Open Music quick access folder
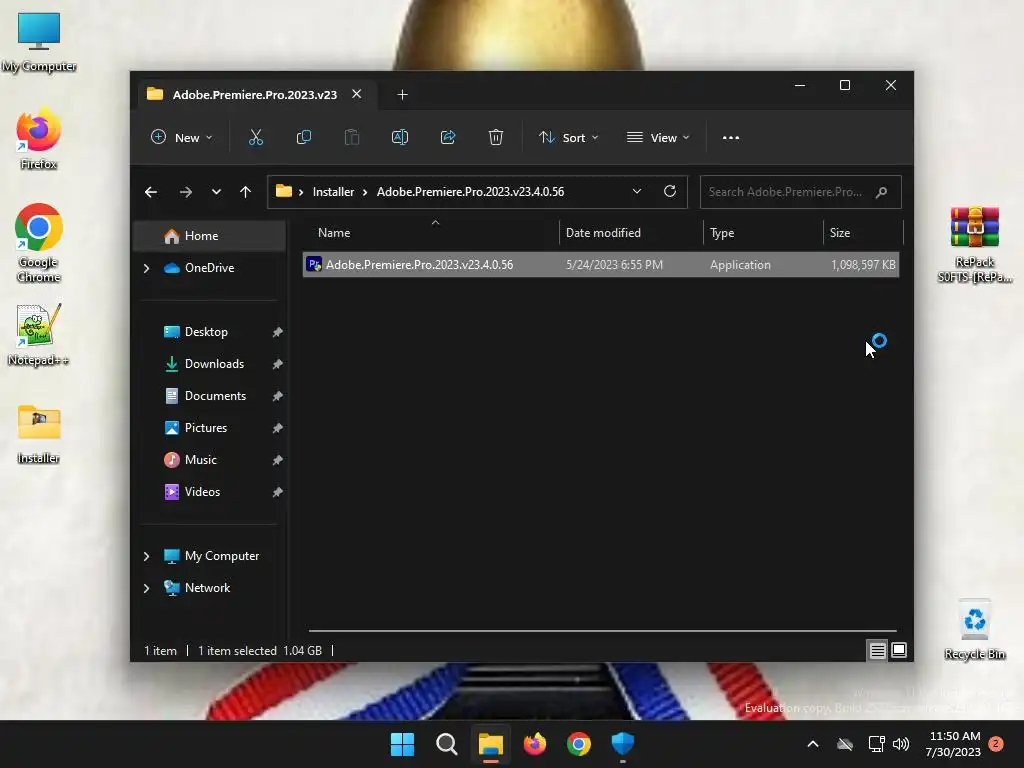The height and width of the screenshot is (768, 1024). (x=200, y=460)
